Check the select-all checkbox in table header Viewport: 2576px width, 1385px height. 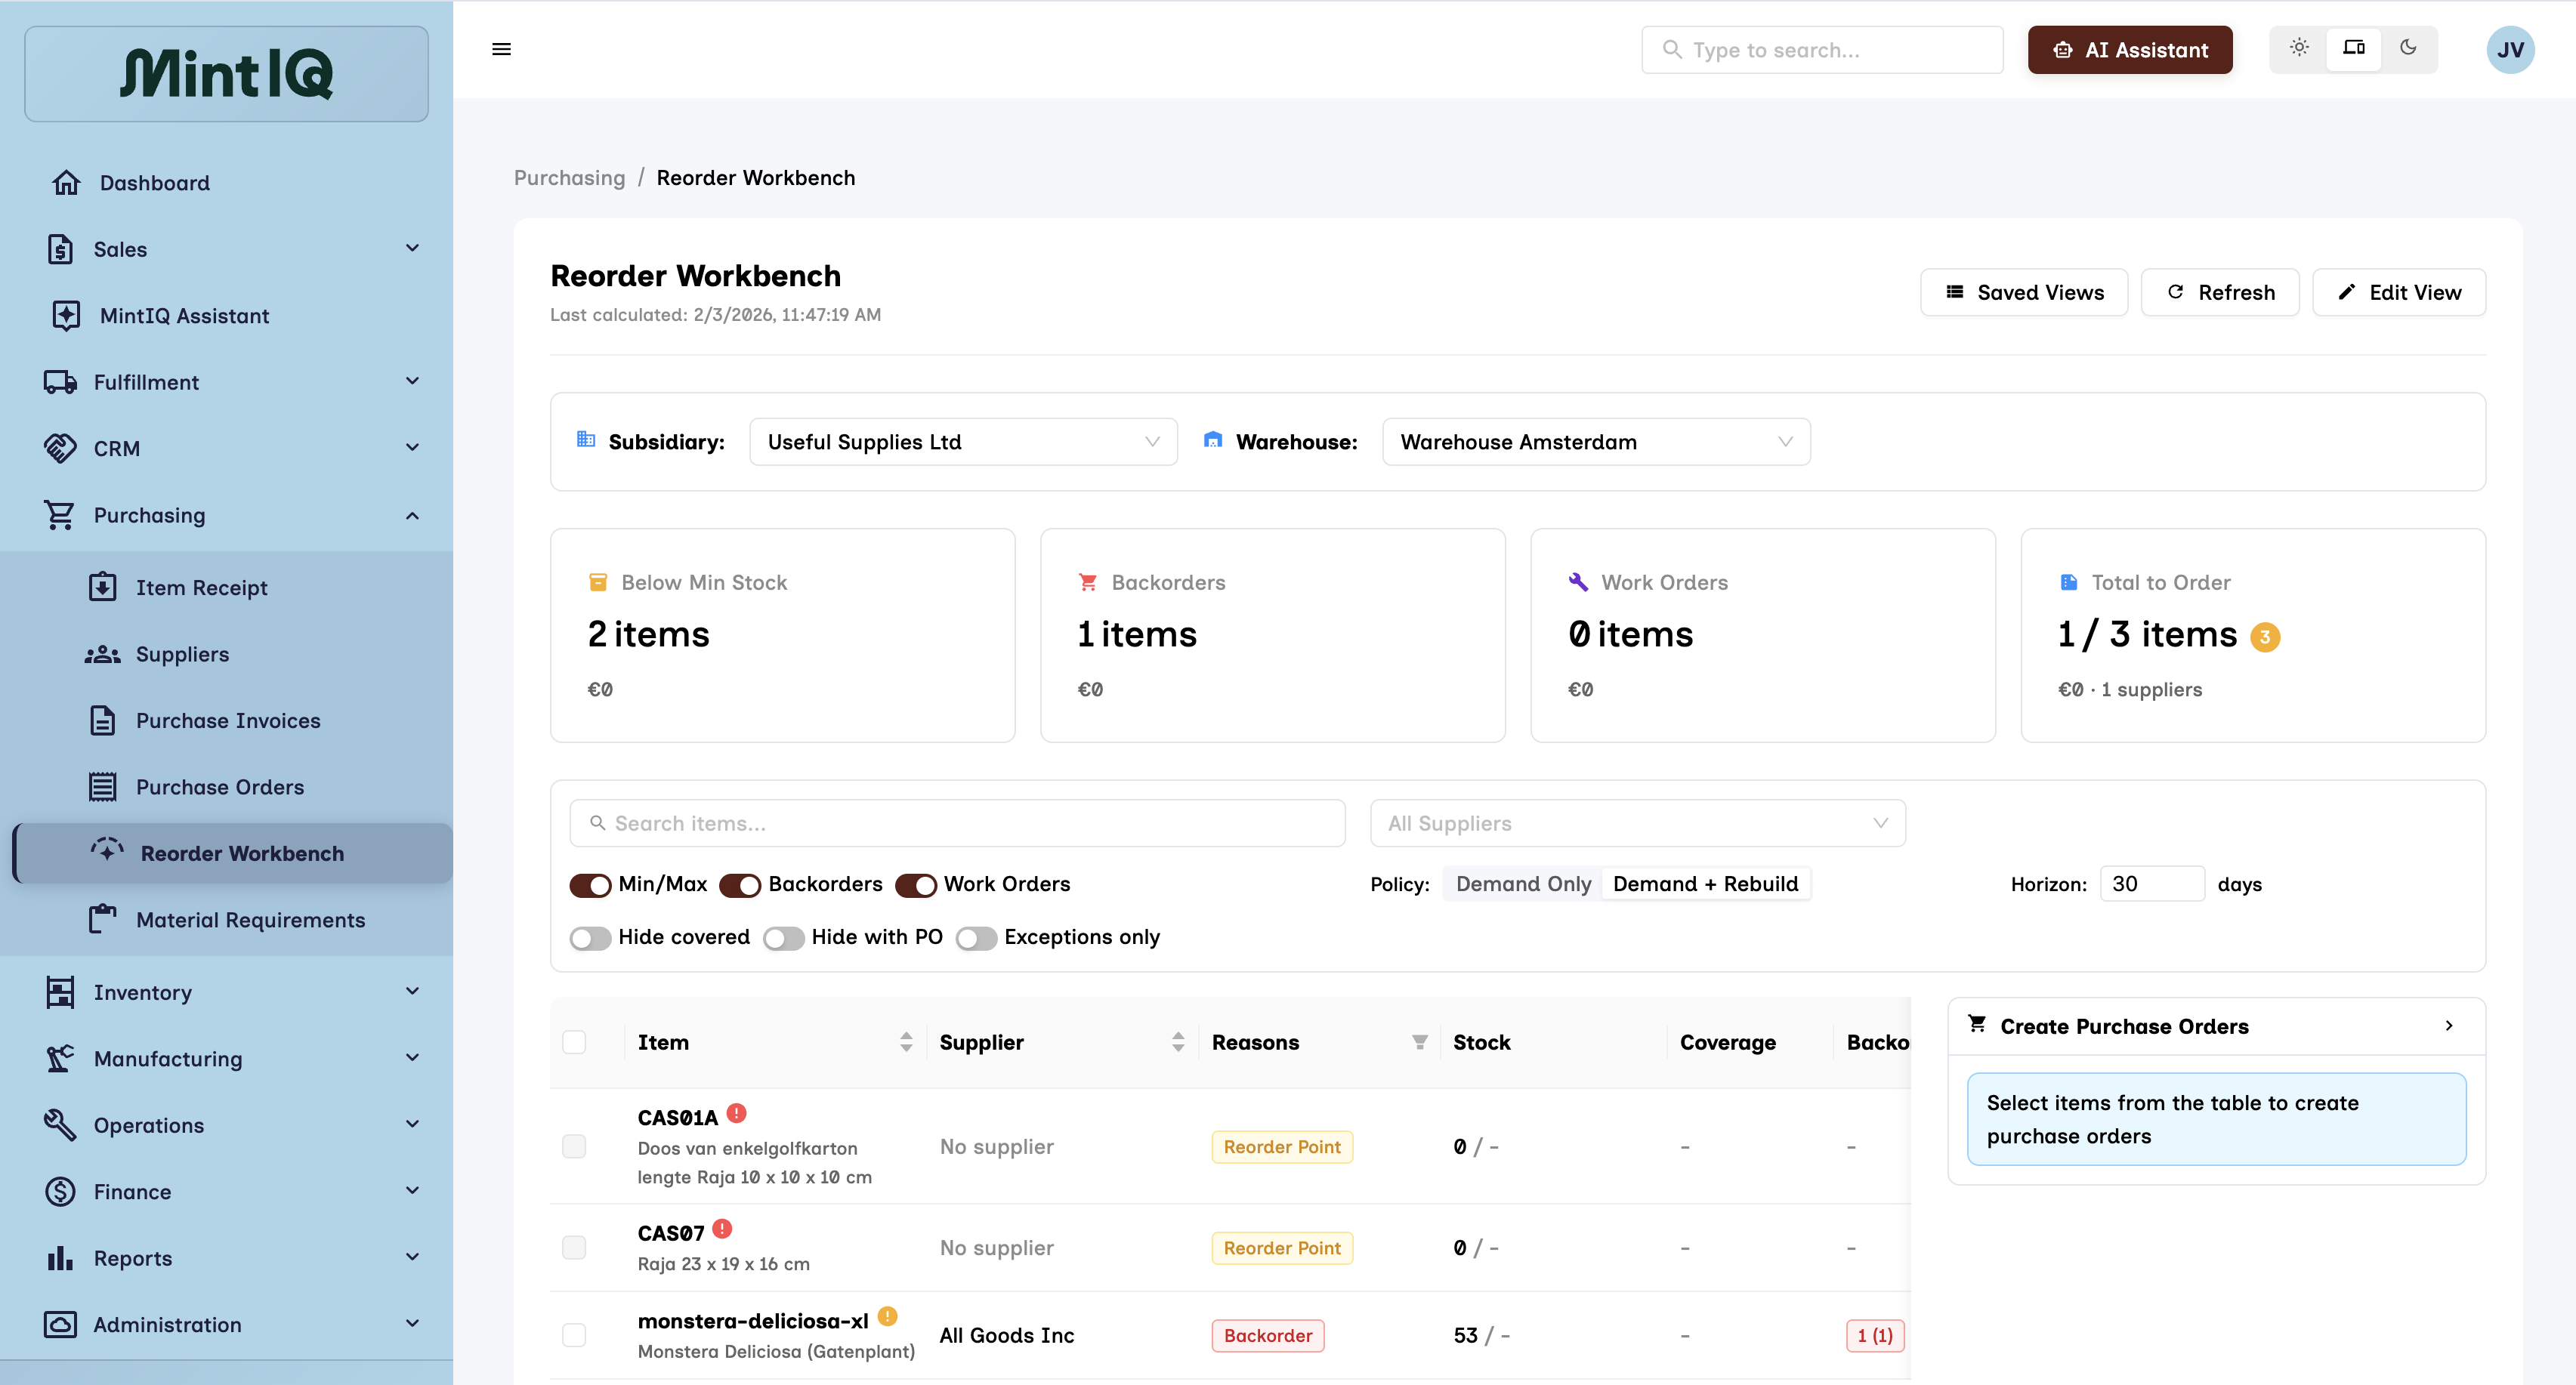(574, 1042)
